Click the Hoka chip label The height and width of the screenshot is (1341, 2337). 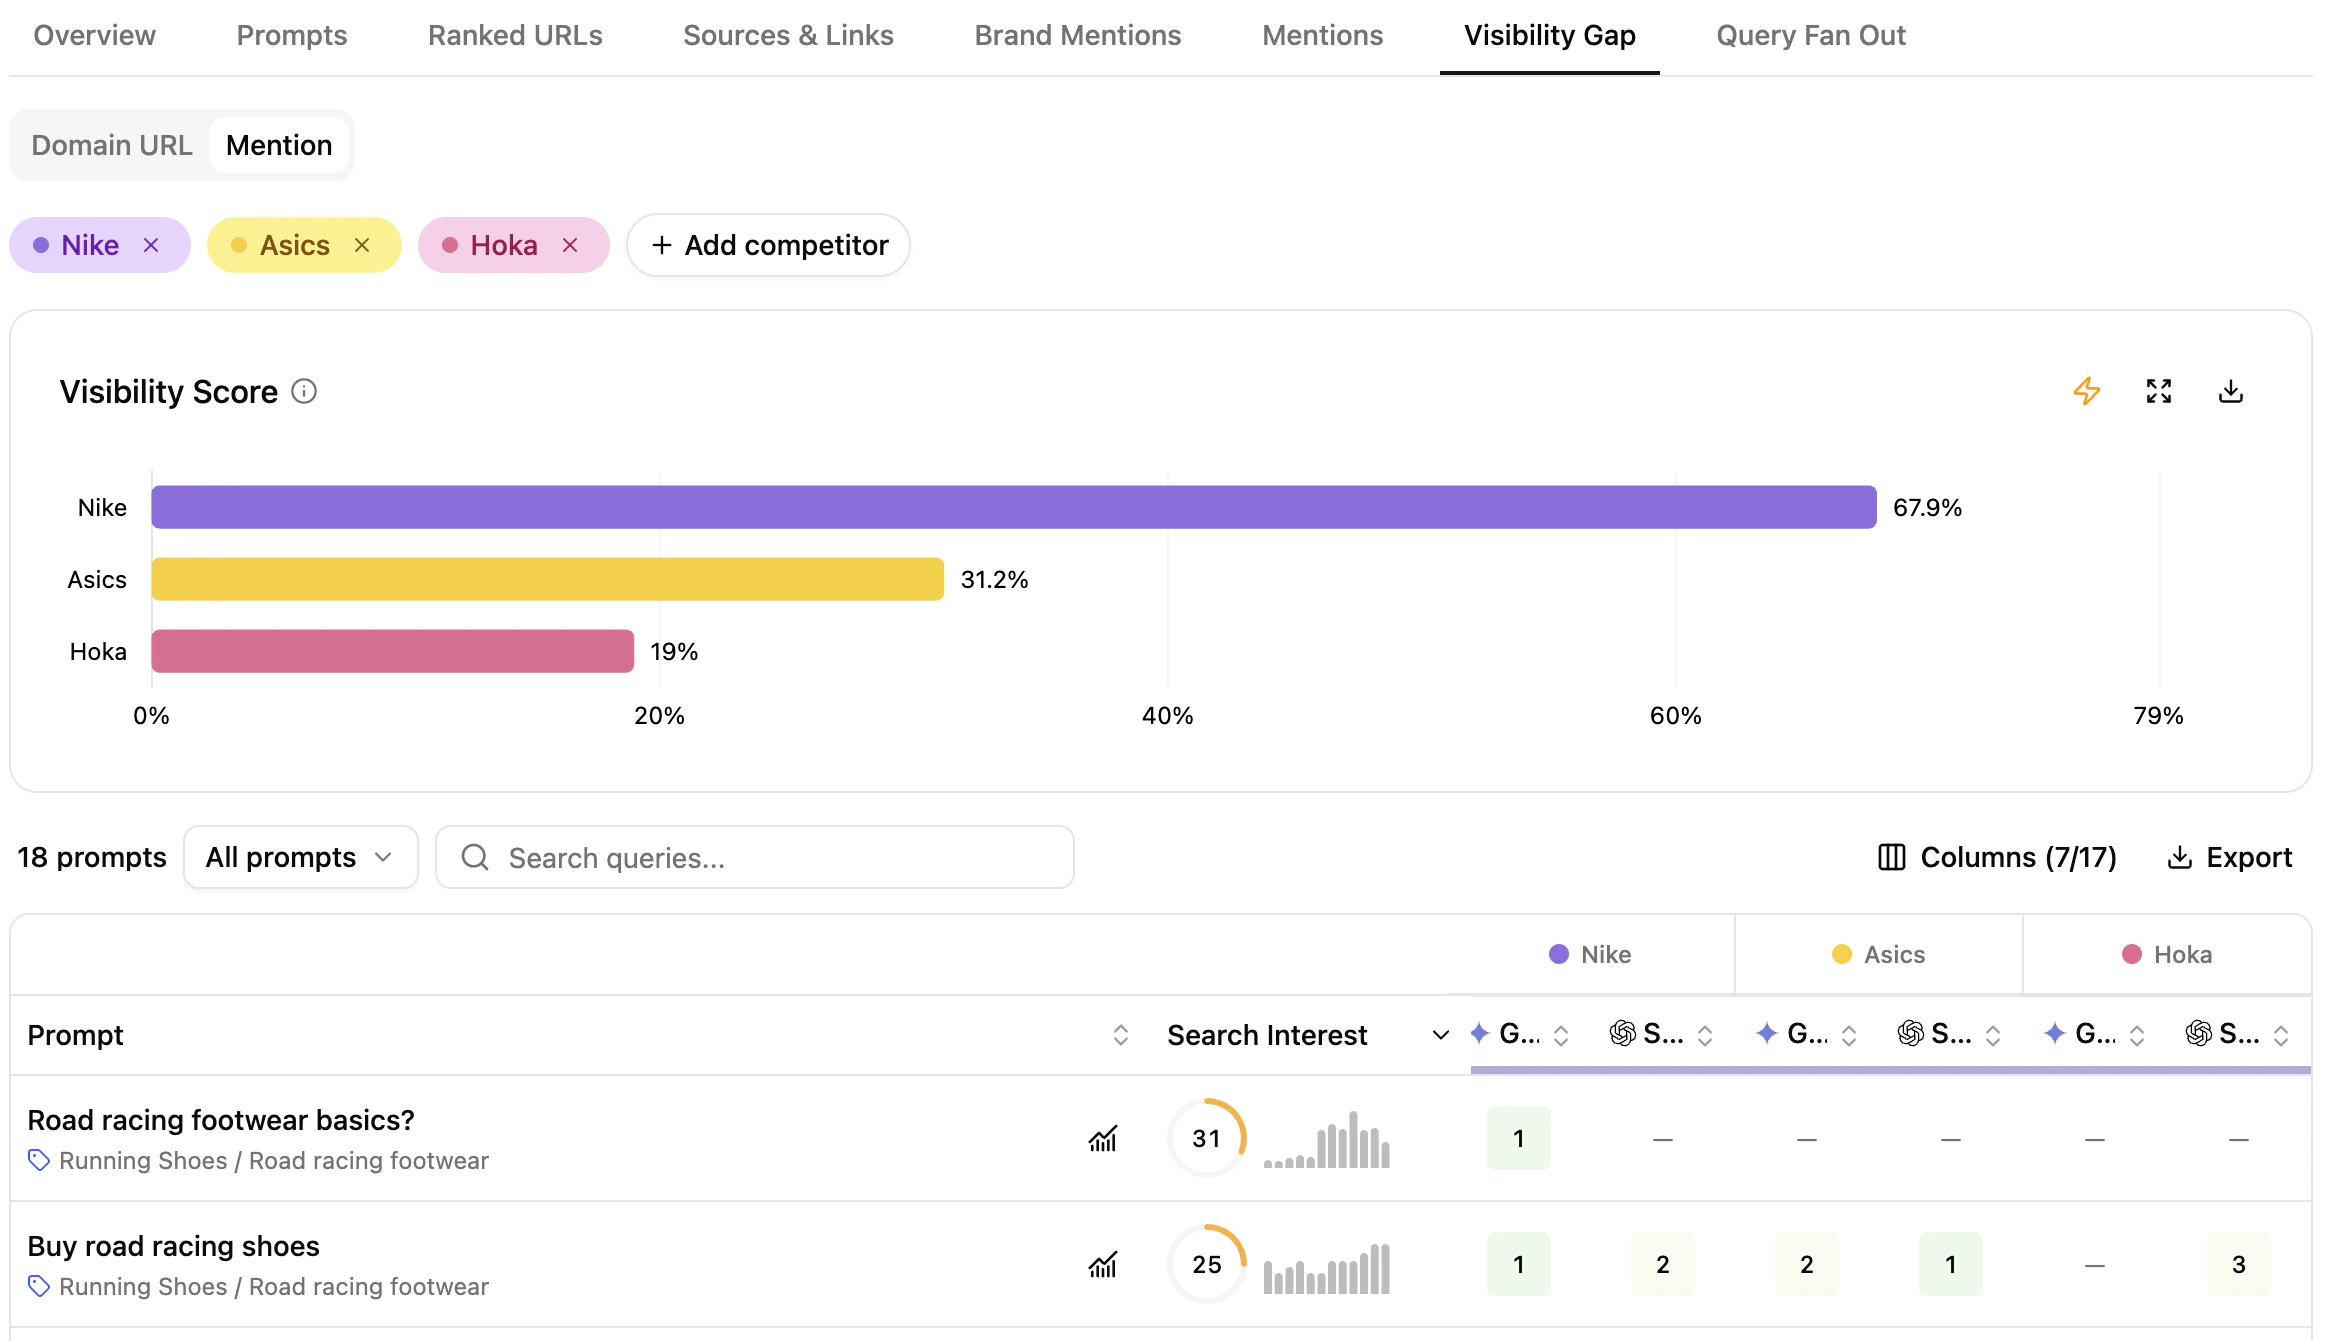click(x=504, y=245)
